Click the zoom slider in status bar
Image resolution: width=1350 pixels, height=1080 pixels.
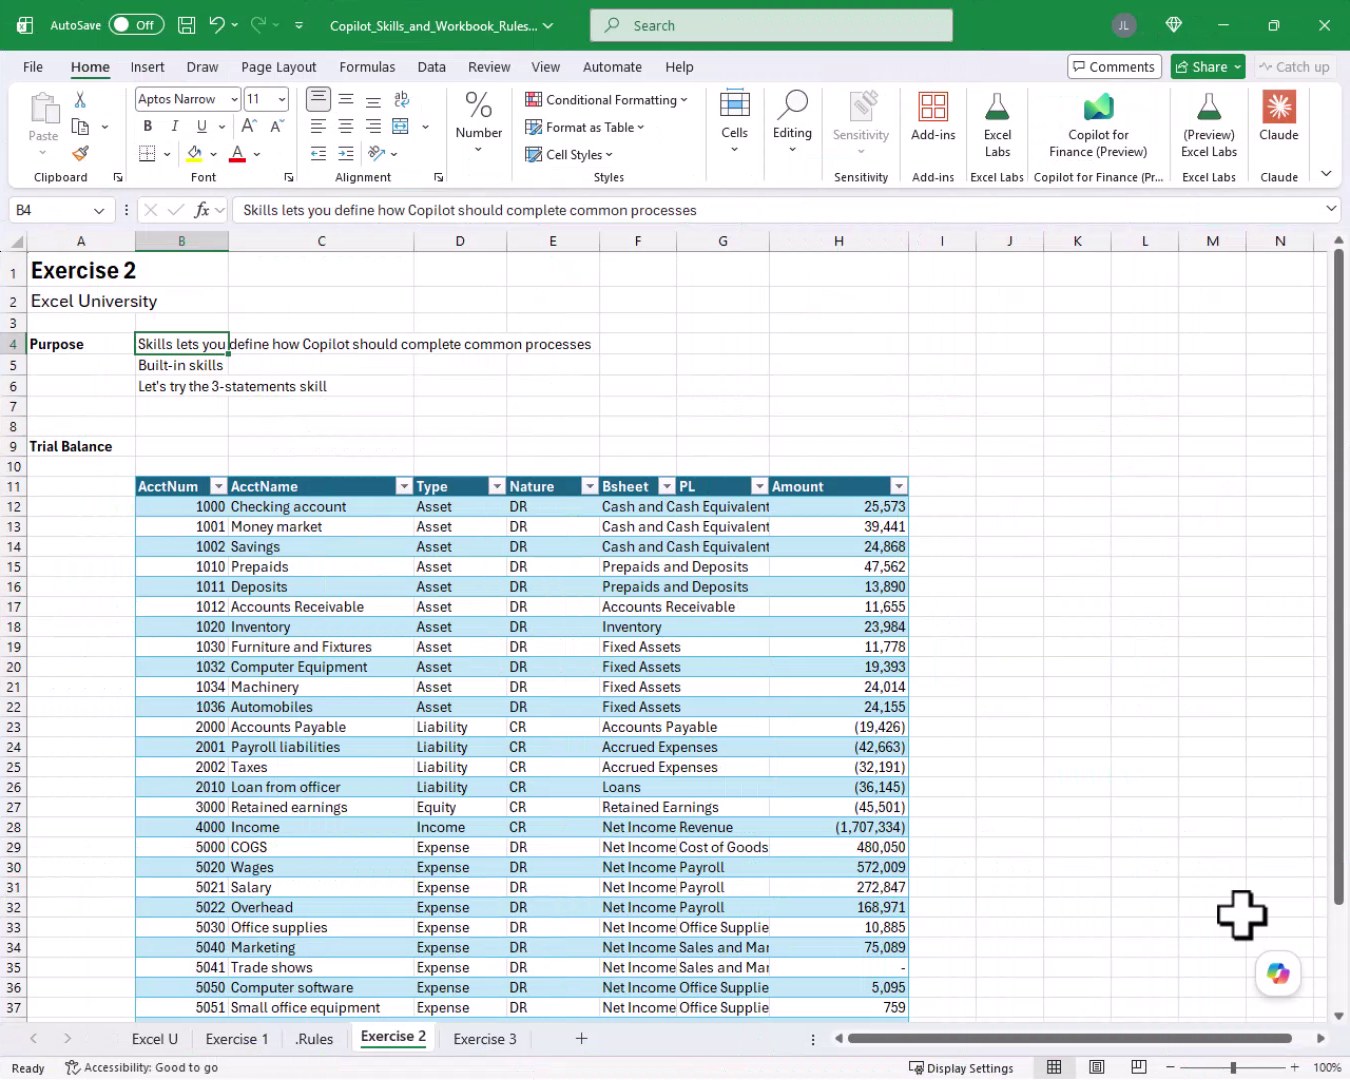click(1233, 1068)
